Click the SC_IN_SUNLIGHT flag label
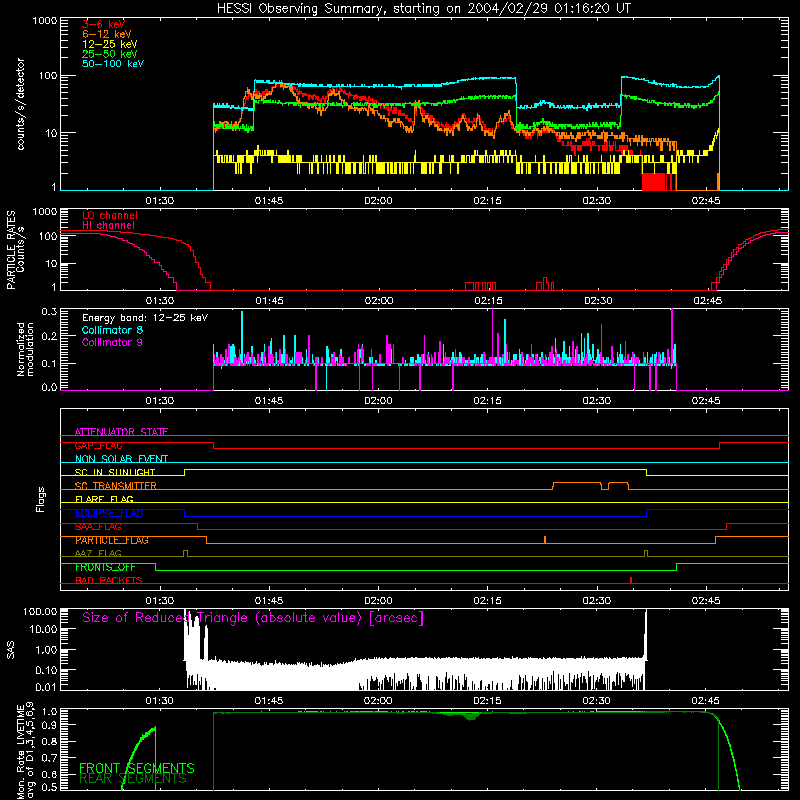Screen dimensions: 800x800 [115, 472]
